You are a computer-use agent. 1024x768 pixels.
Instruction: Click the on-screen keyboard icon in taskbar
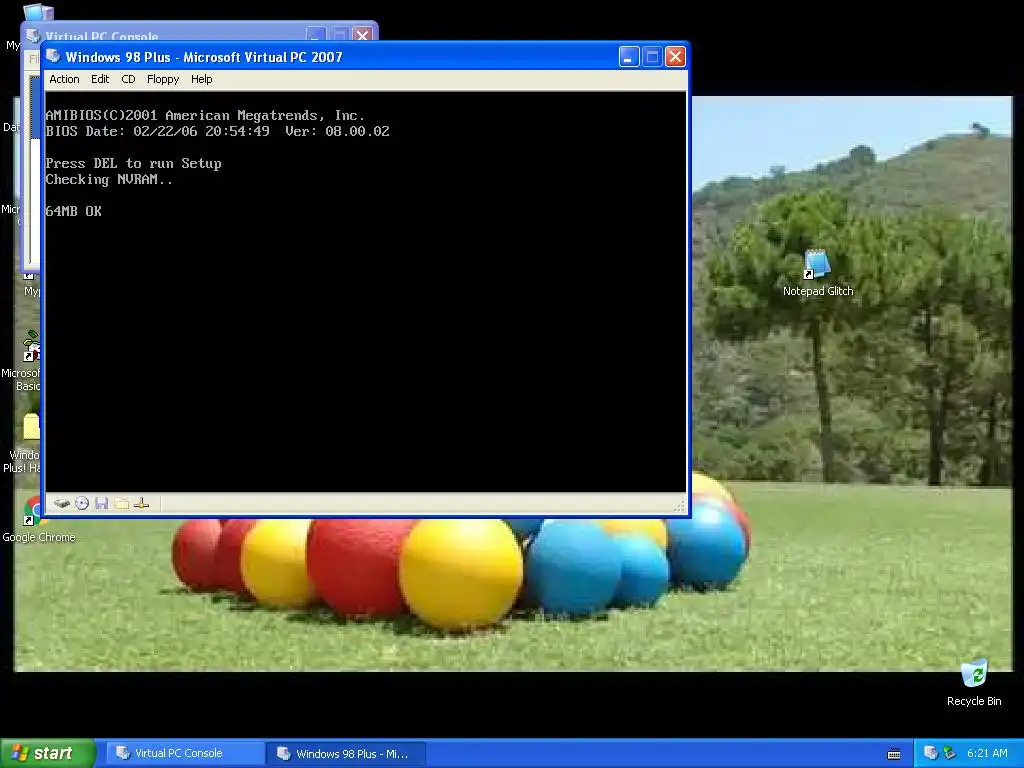click(x=894, y=754)
